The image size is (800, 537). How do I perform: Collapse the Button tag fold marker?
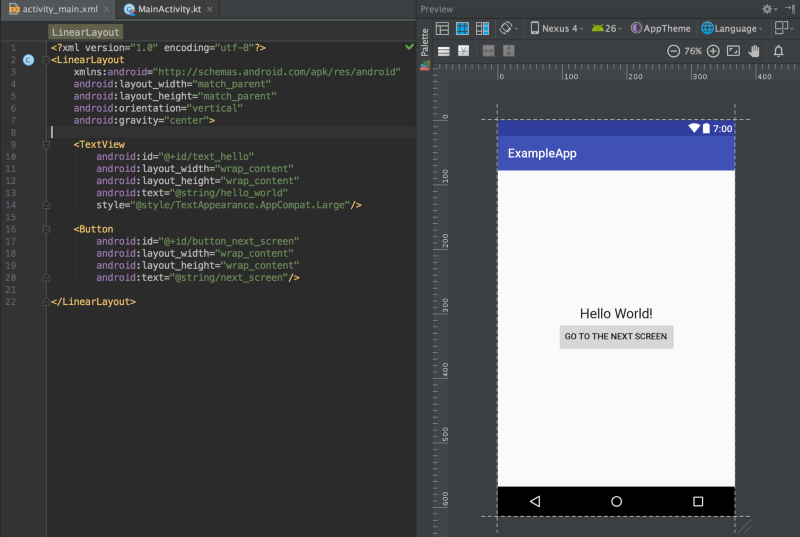point(46,229)
